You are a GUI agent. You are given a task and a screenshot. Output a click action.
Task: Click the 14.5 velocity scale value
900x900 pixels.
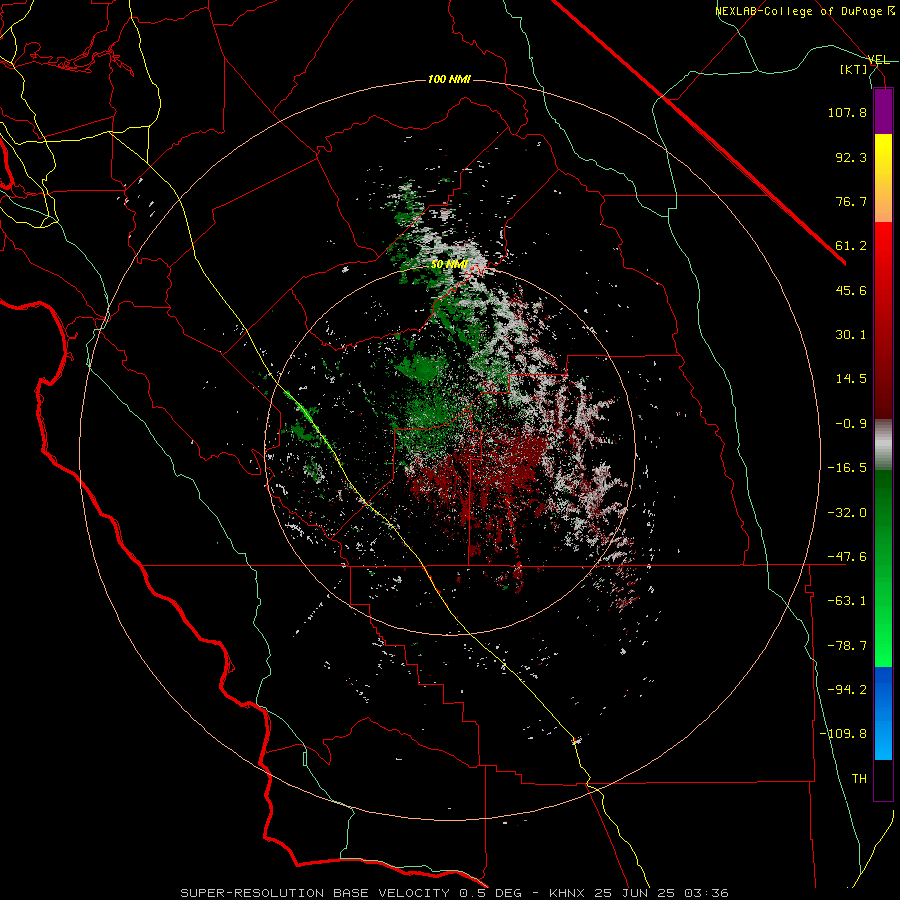pos(851,379)
